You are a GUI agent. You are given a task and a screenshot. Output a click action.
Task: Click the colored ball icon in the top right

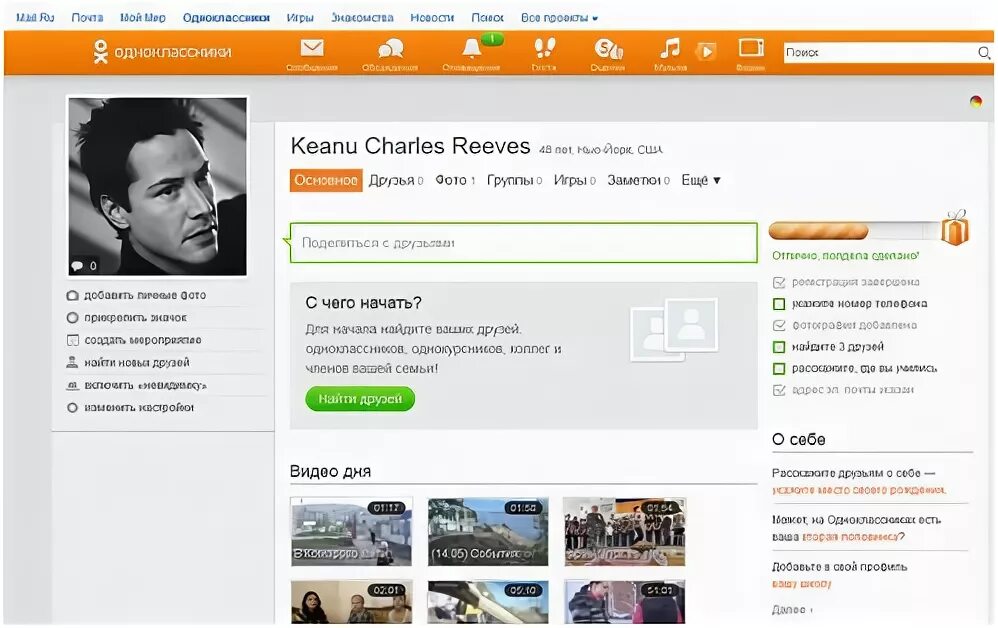(x=975, y=101)
